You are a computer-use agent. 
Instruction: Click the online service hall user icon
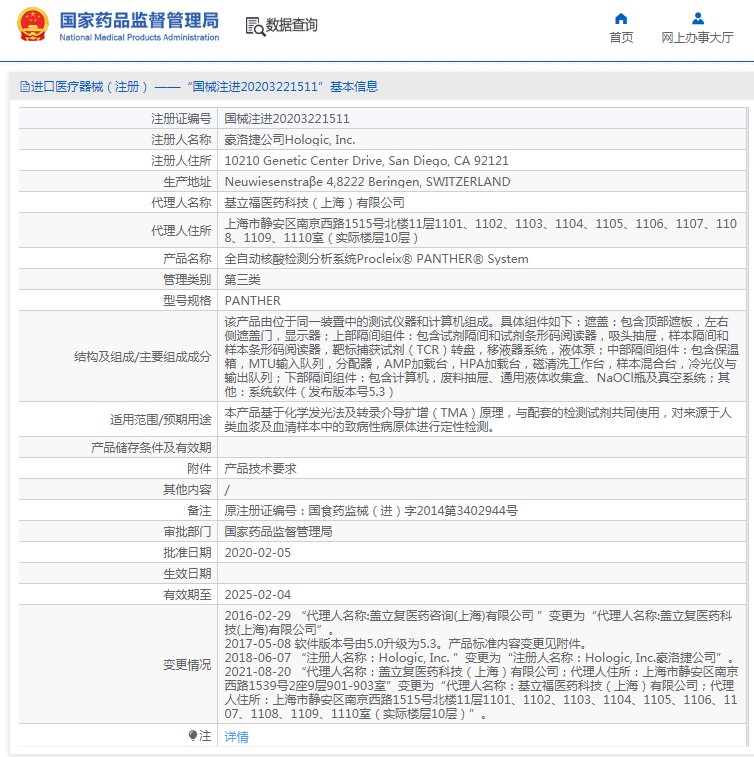point(698,18)
